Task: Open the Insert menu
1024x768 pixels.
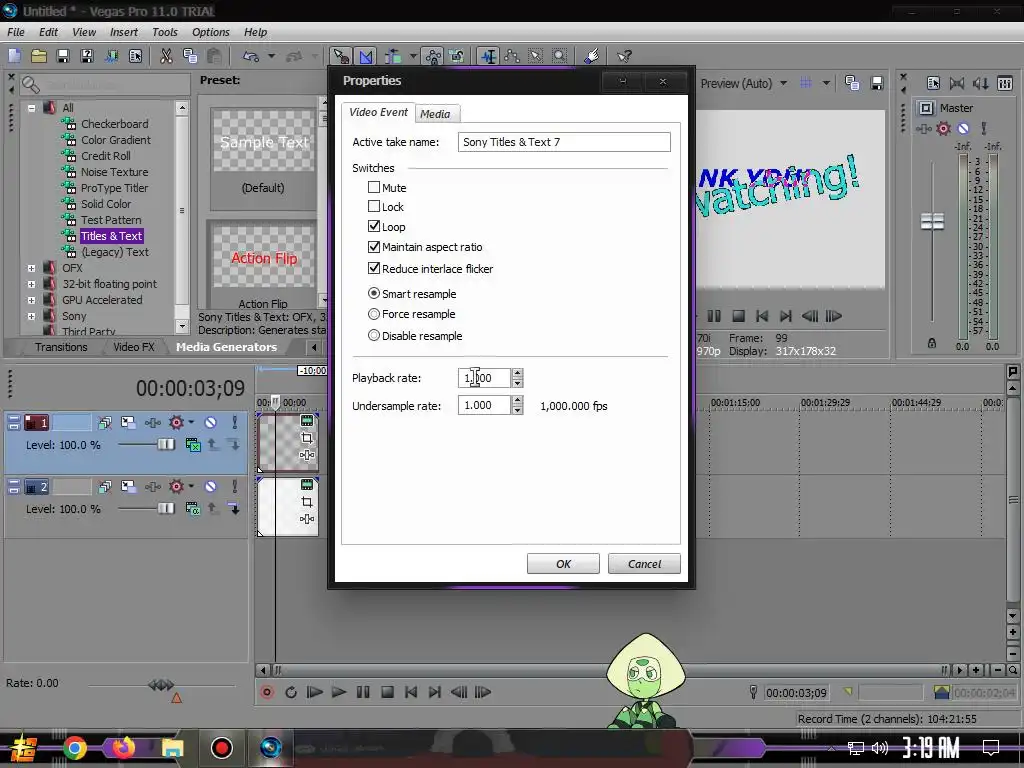Action: click(x=123, y=32)
